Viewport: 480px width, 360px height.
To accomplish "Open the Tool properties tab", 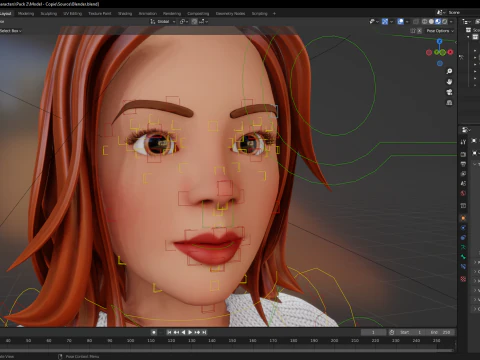I will point(463,142).
